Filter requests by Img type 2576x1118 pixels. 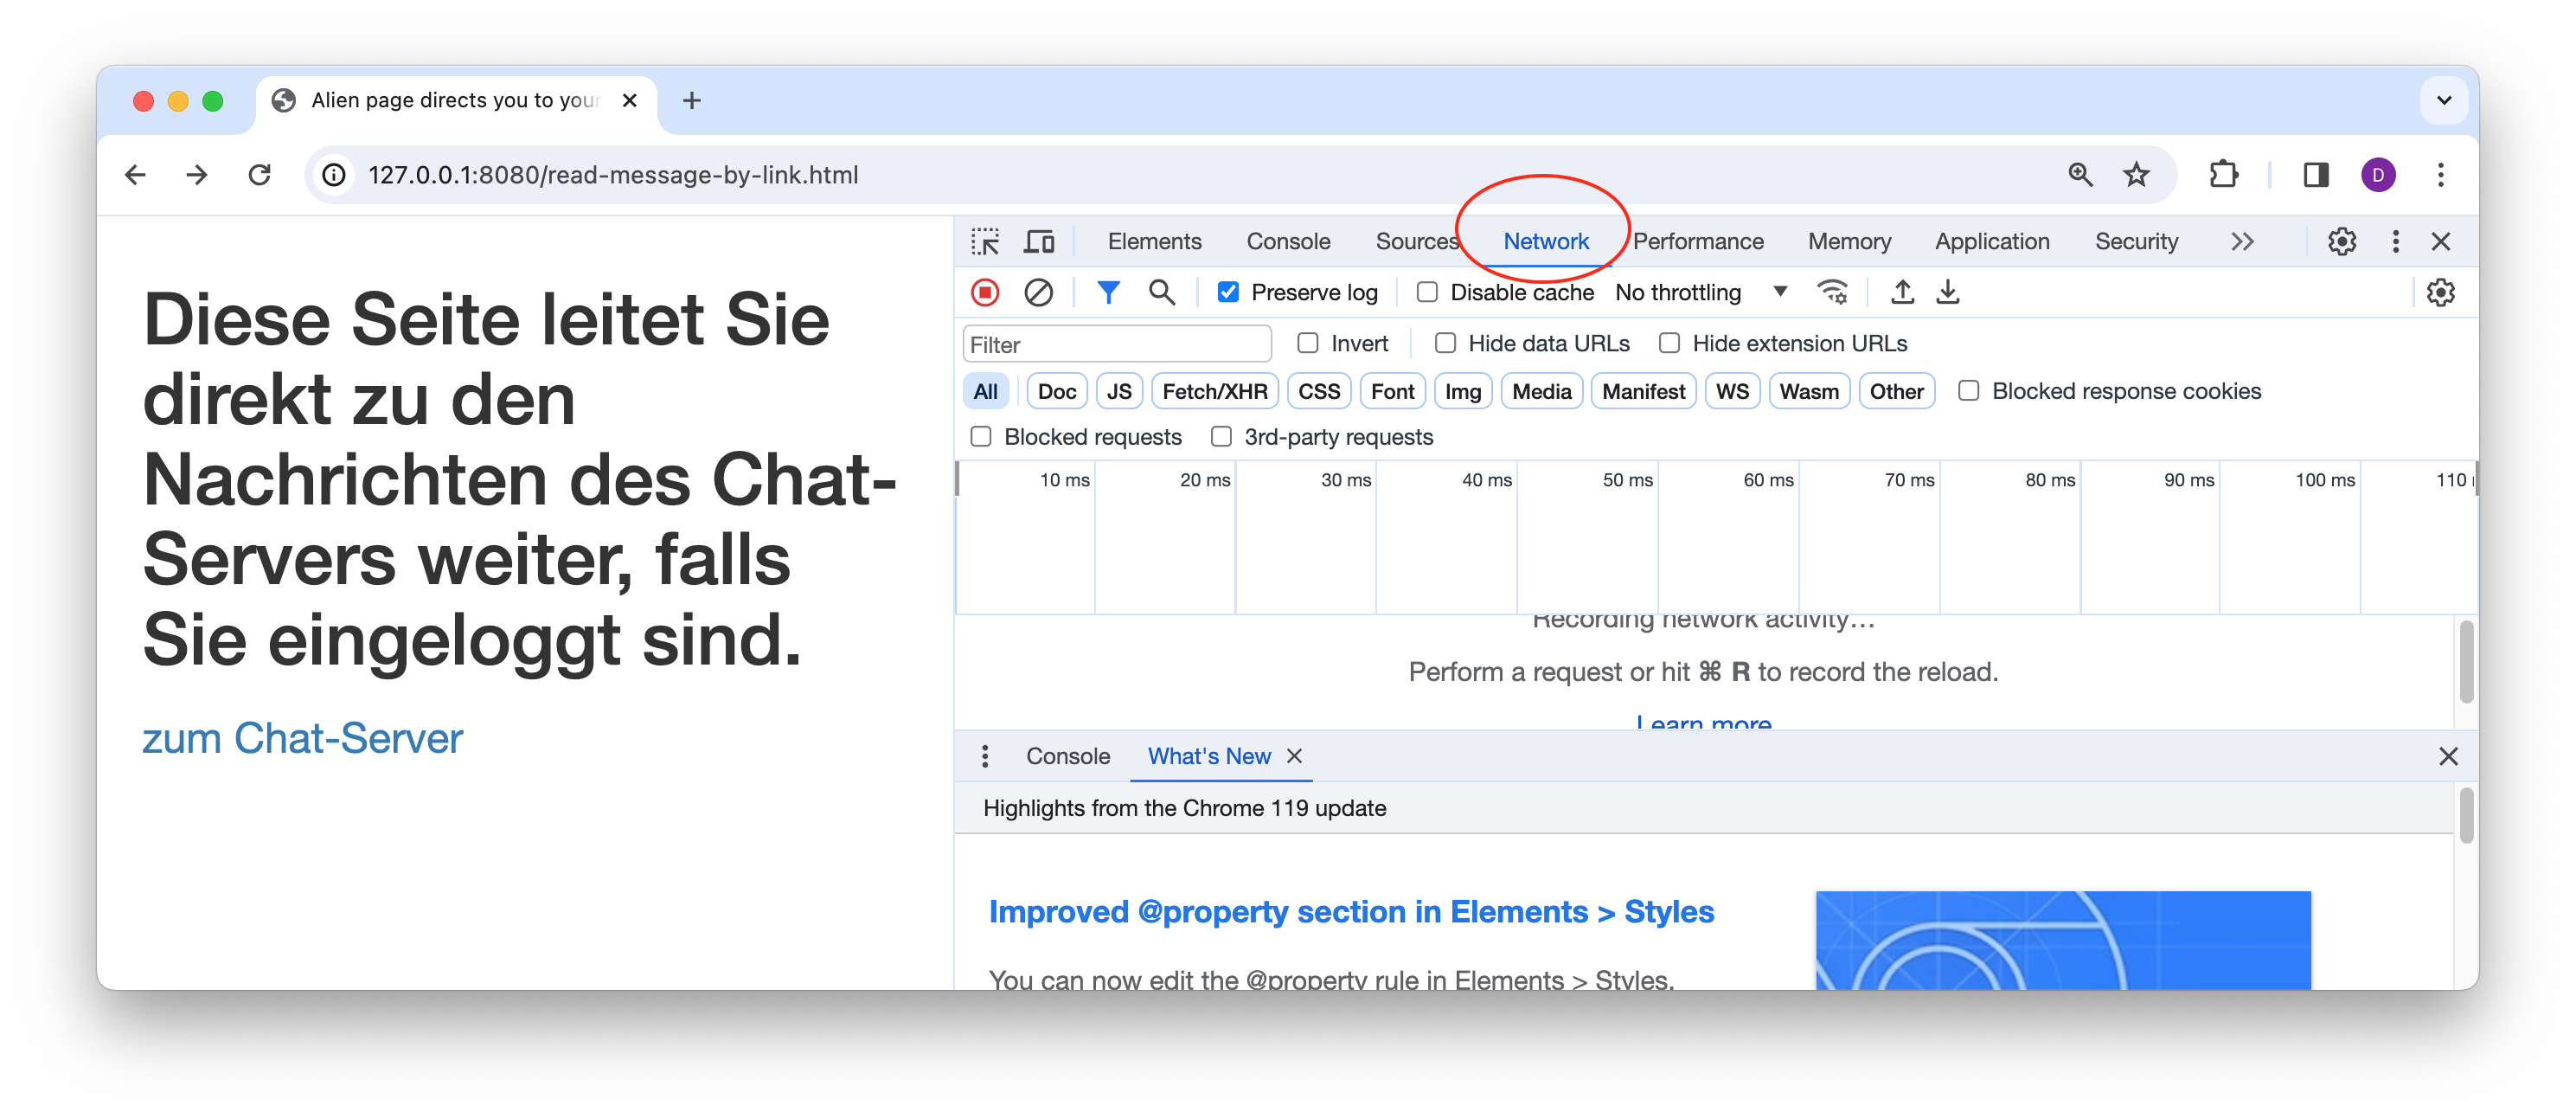tap(1462, 392)
